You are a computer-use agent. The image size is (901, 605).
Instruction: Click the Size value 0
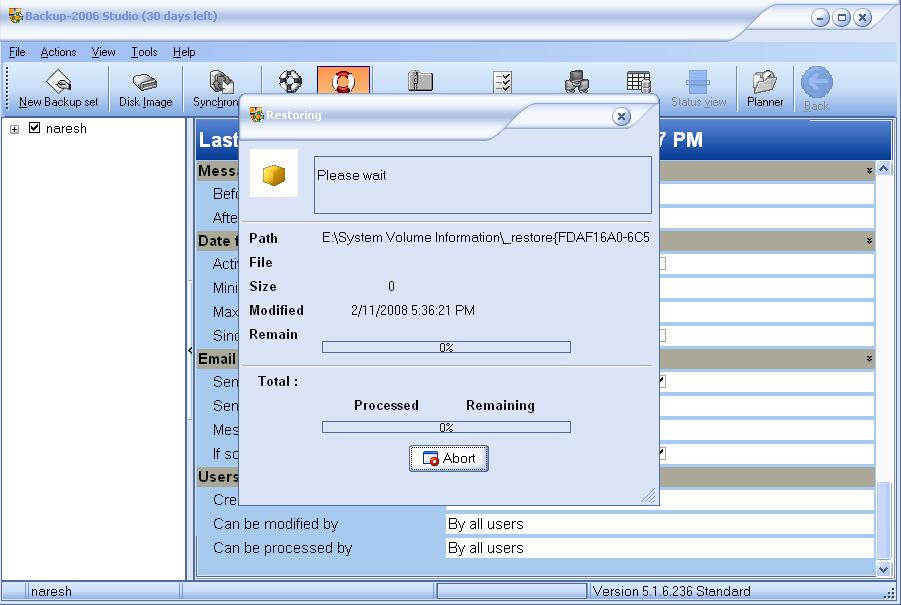(x=391, y=287)
